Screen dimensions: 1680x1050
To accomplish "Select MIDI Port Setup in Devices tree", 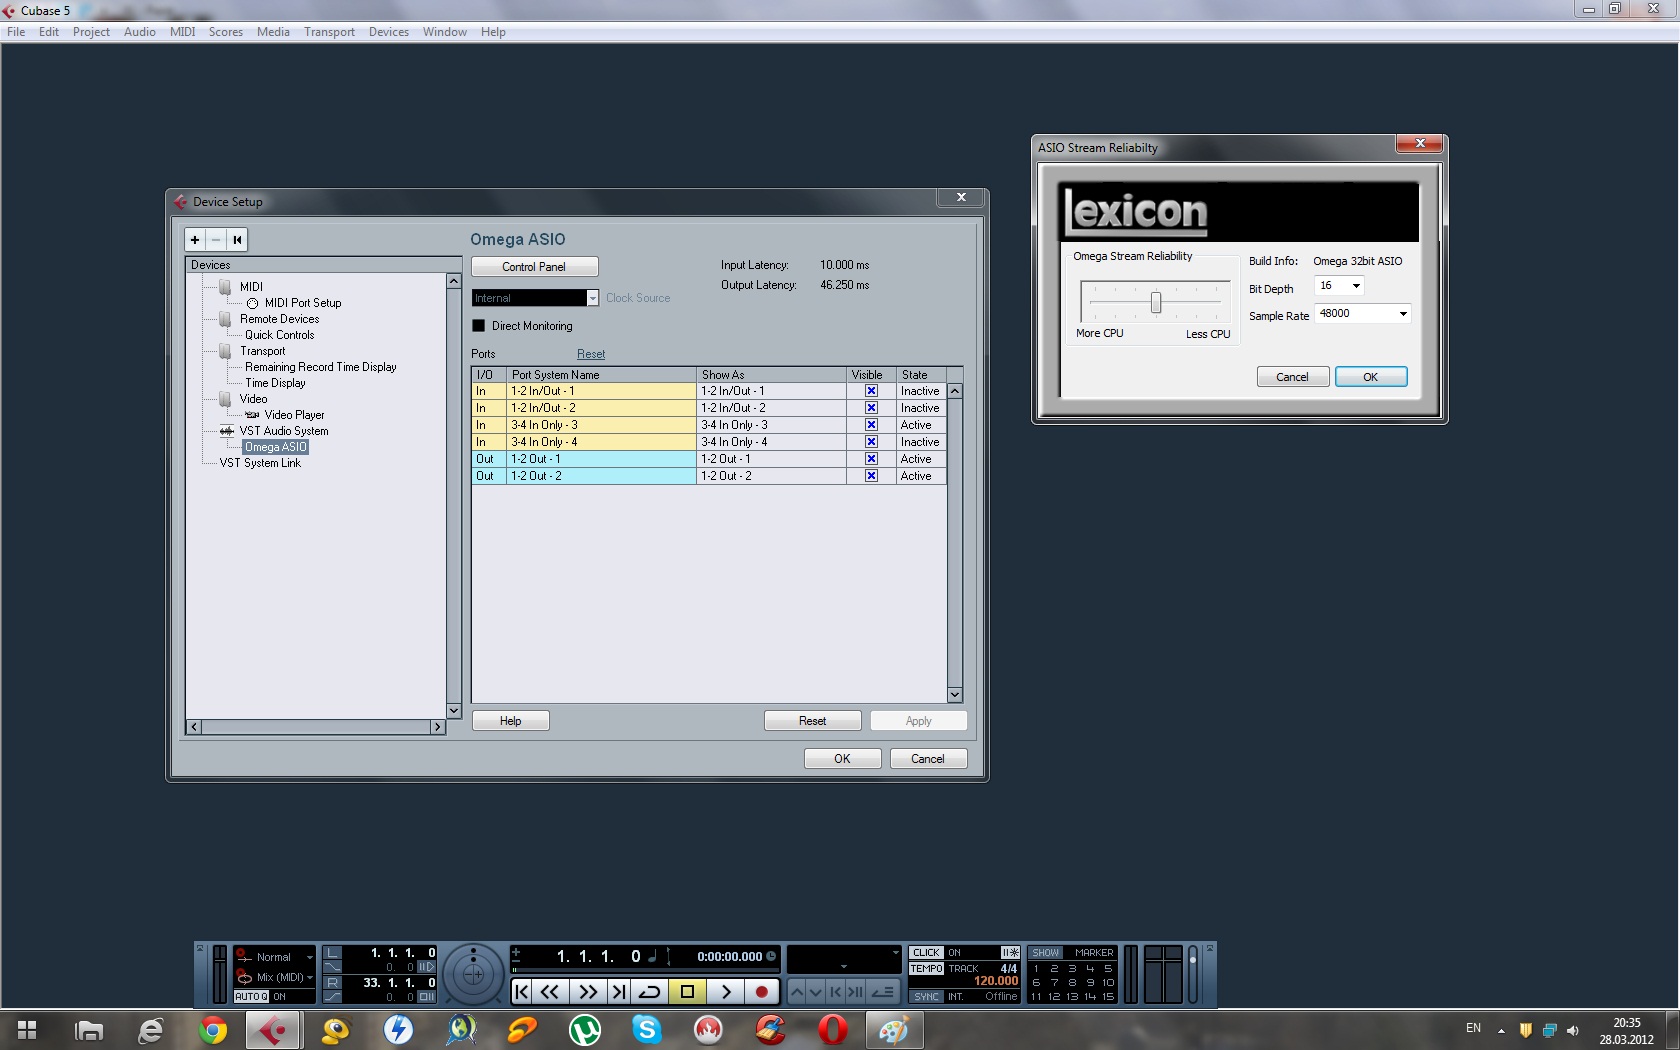I will coord(303,303).
